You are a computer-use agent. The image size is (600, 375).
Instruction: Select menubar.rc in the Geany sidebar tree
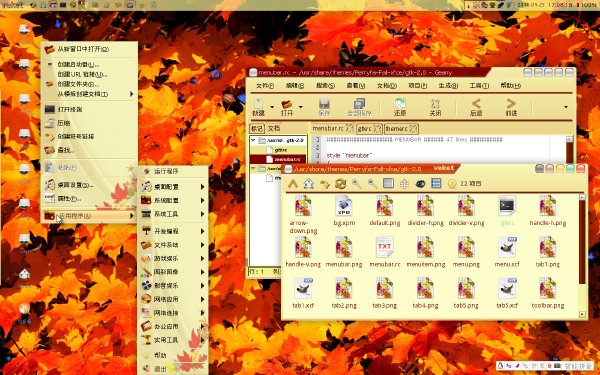coord(278,159)
